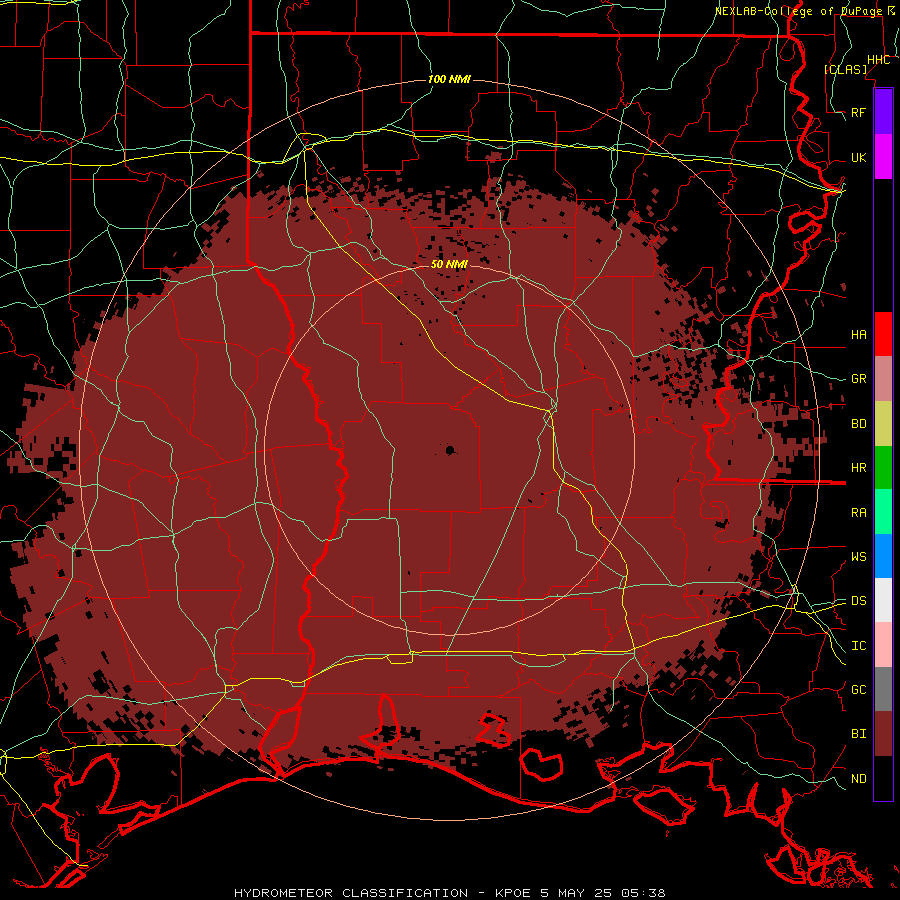
Task: Click the "HHC" product code text
Action: pyautogui.click(x=878, y=60)
